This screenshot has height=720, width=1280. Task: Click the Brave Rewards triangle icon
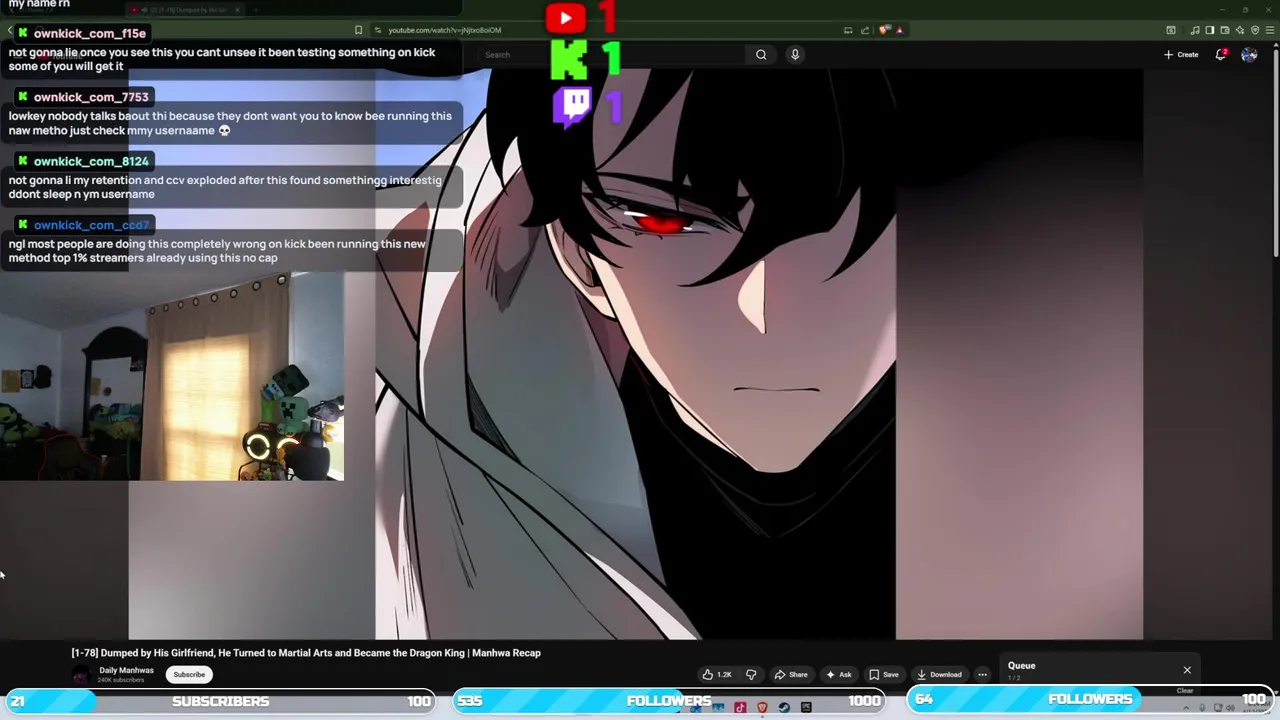point(900,30)
